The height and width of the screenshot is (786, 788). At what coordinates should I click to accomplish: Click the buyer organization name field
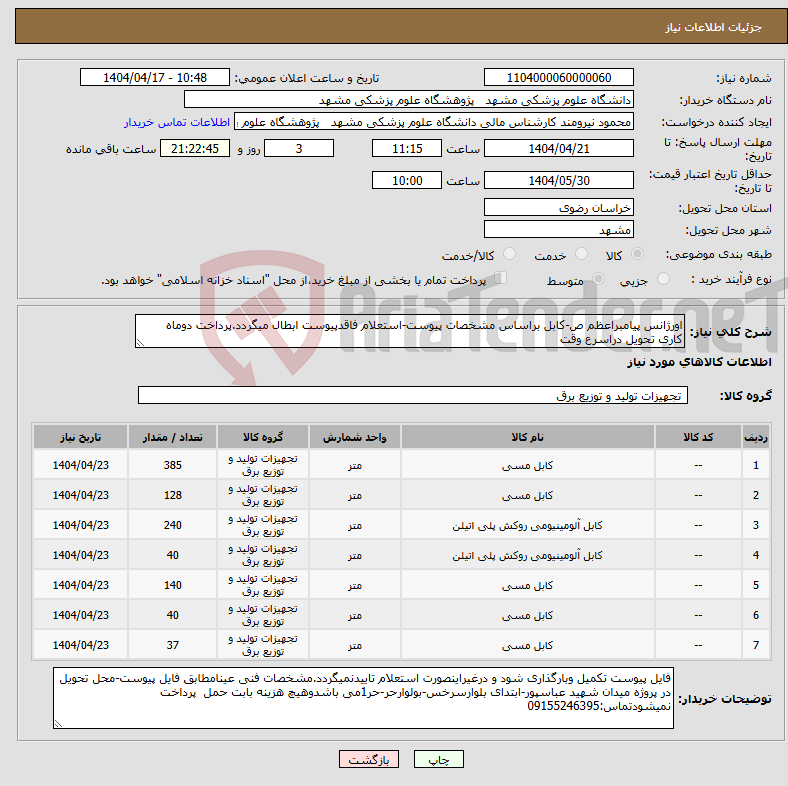[x=409, y=100]
